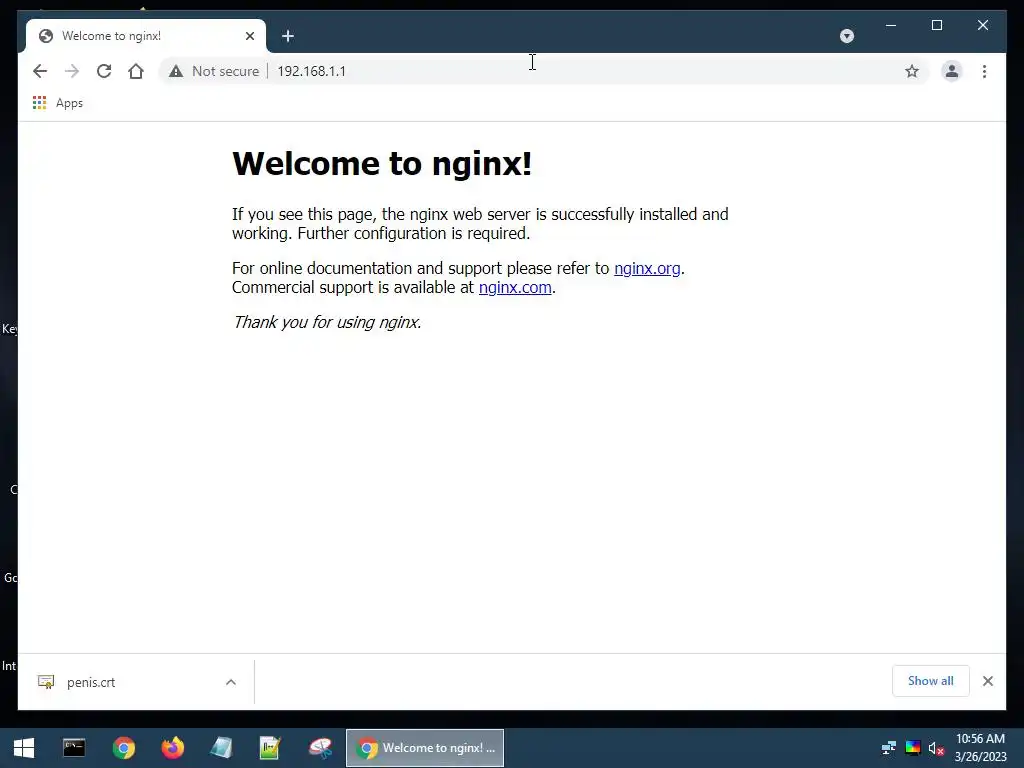Click the Thank you for using nginx text

tap(327, 323)
